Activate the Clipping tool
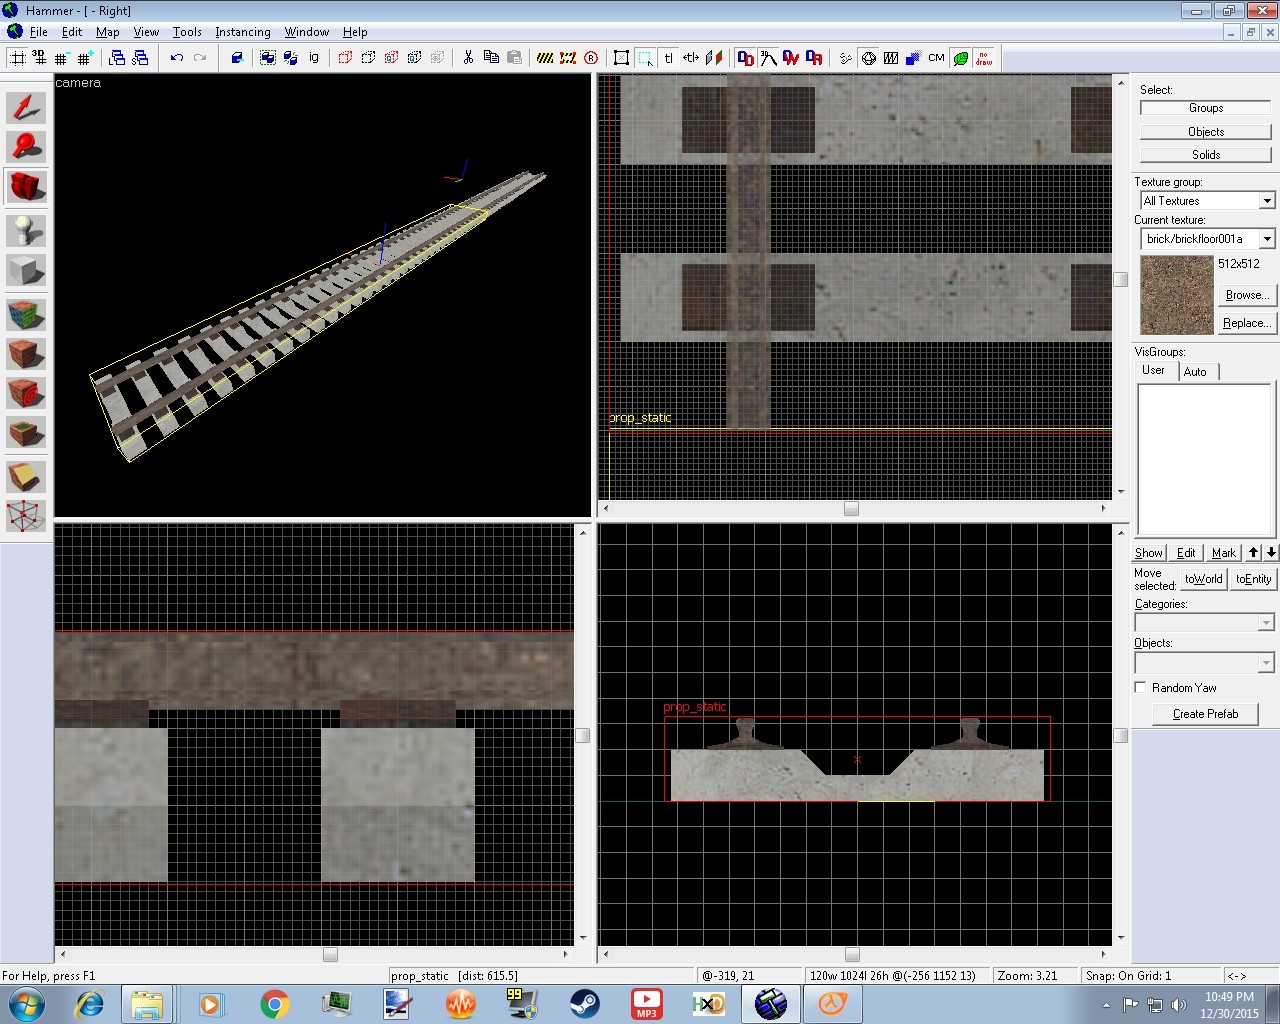 pyautogui.click(x=26, y=476)
